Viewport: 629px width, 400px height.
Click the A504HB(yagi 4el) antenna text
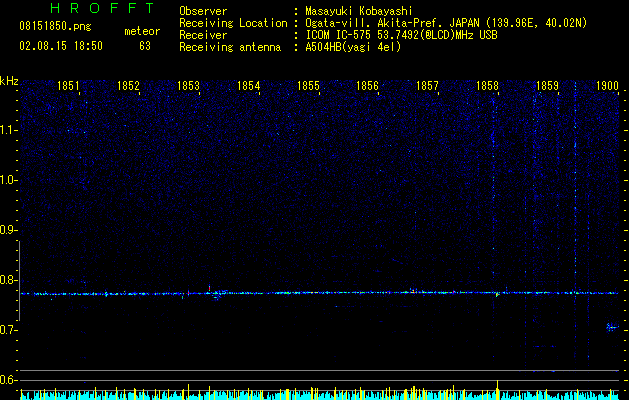[353, 47]
